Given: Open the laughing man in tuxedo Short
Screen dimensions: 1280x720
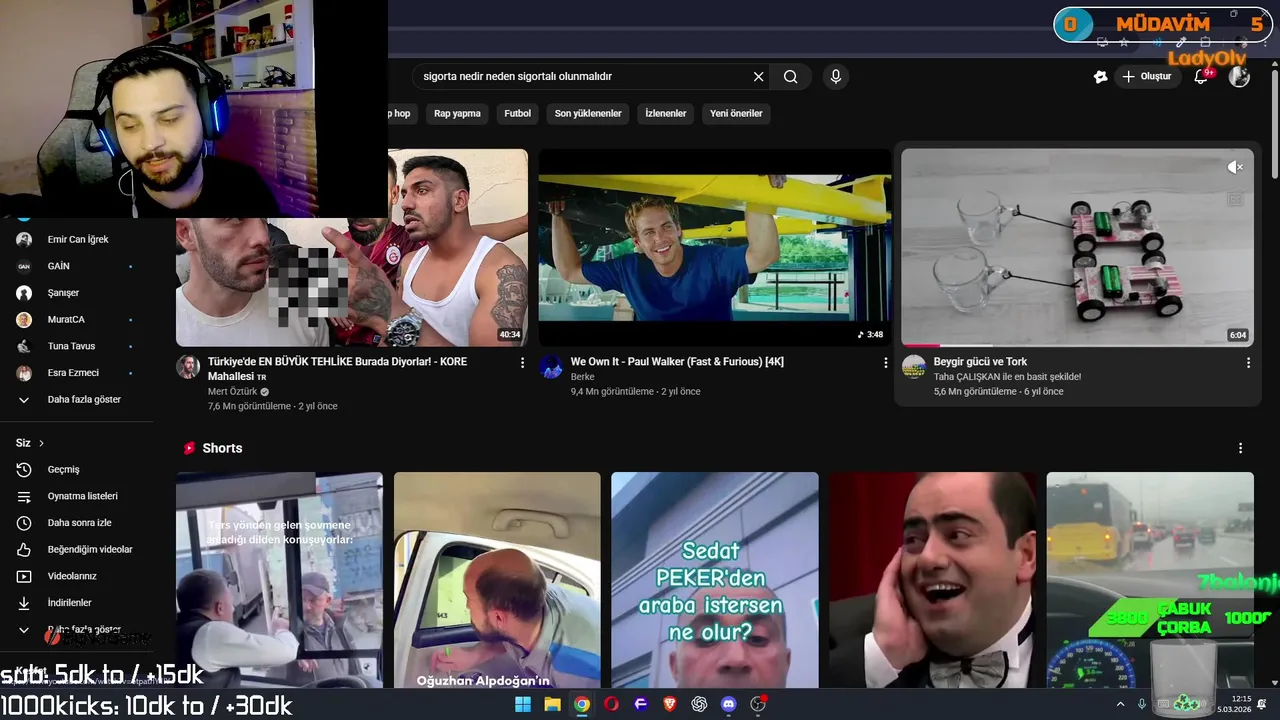Looking at the screenshot, I should [932, 580].
